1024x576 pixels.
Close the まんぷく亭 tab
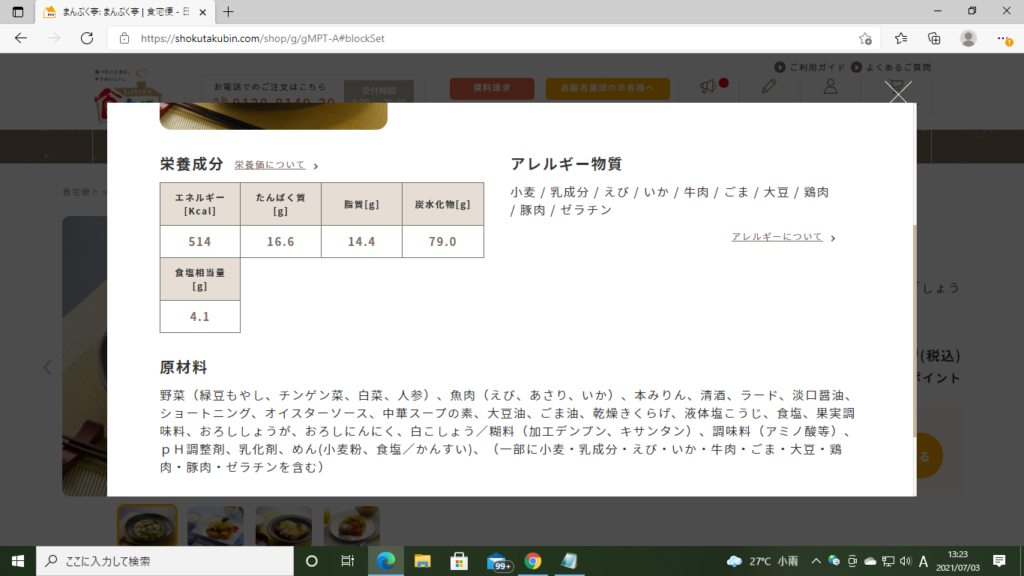(x=202, y=12)
